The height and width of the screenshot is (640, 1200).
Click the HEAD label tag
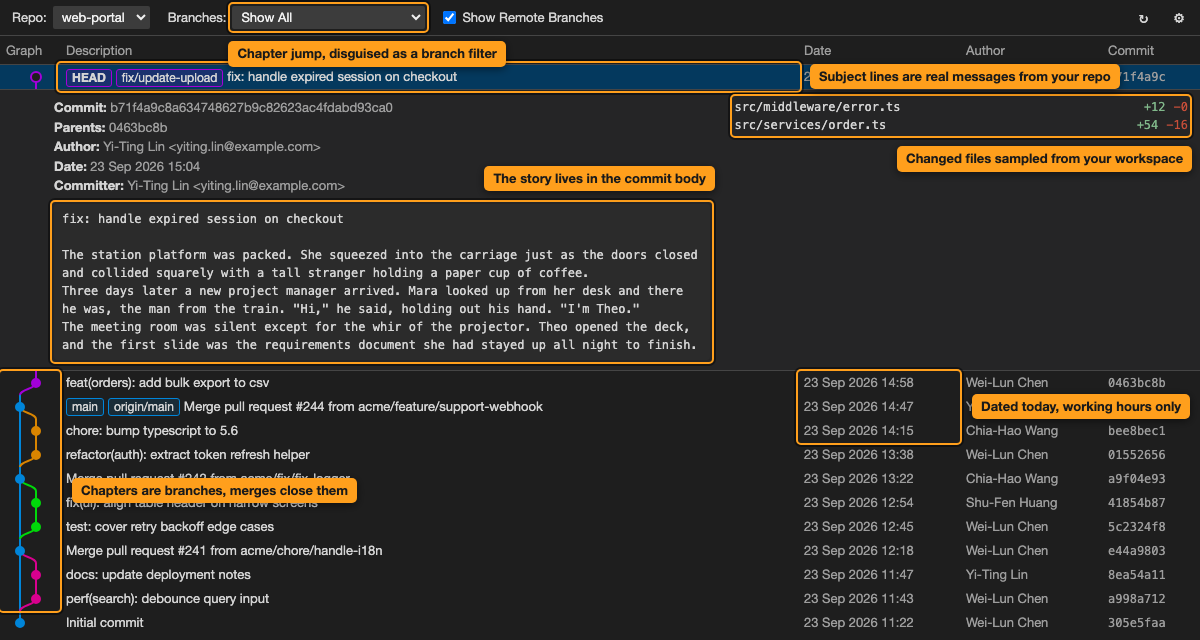(x=89, y=77)
